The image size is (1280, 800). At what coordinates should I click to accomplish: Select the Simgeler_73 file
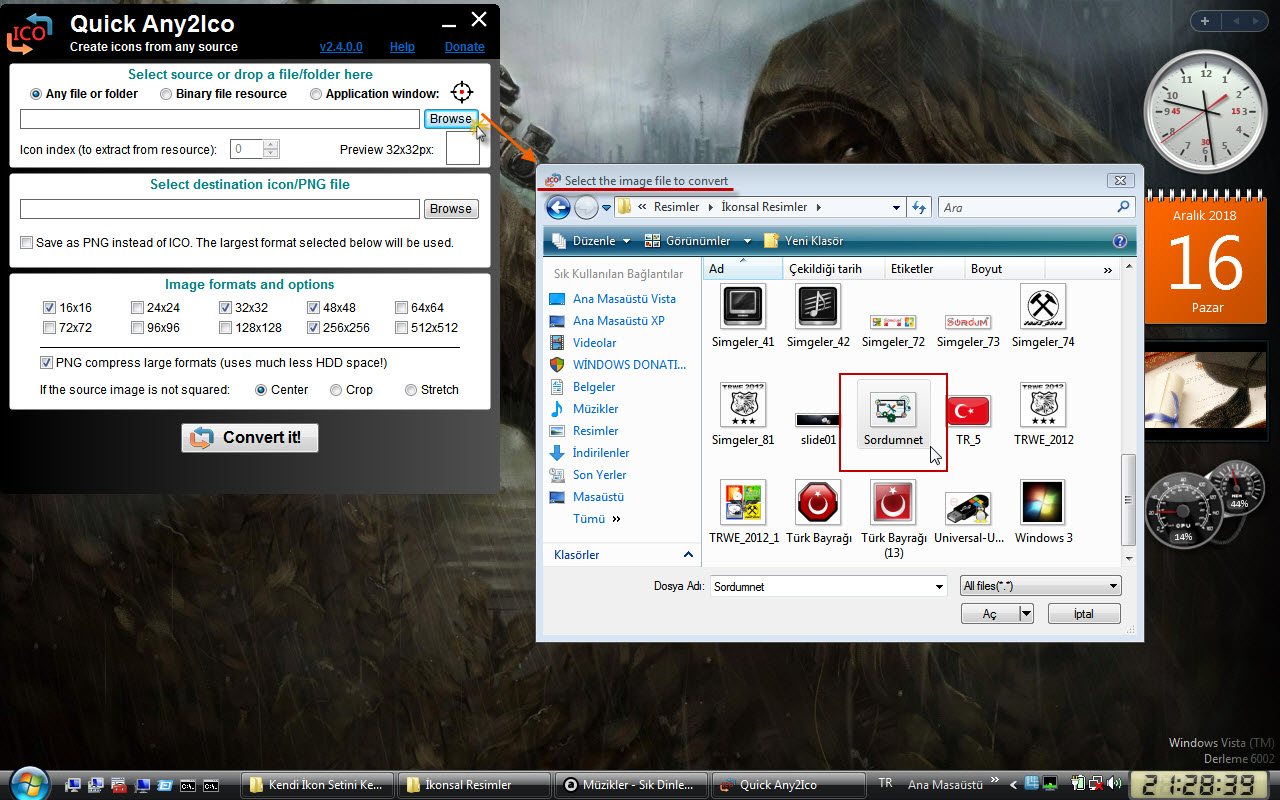click(968, 331)
